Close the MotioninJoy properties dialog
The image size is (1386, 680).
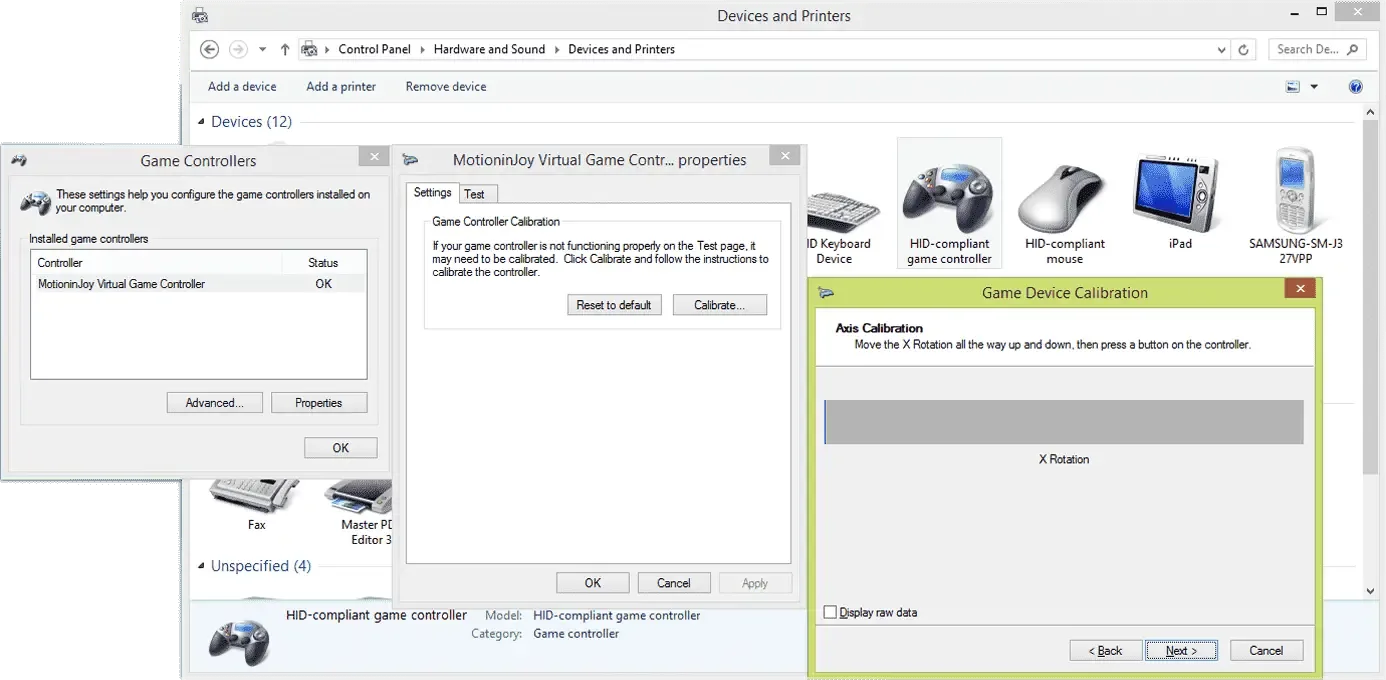pyautogui.click(x=786, y=156)
